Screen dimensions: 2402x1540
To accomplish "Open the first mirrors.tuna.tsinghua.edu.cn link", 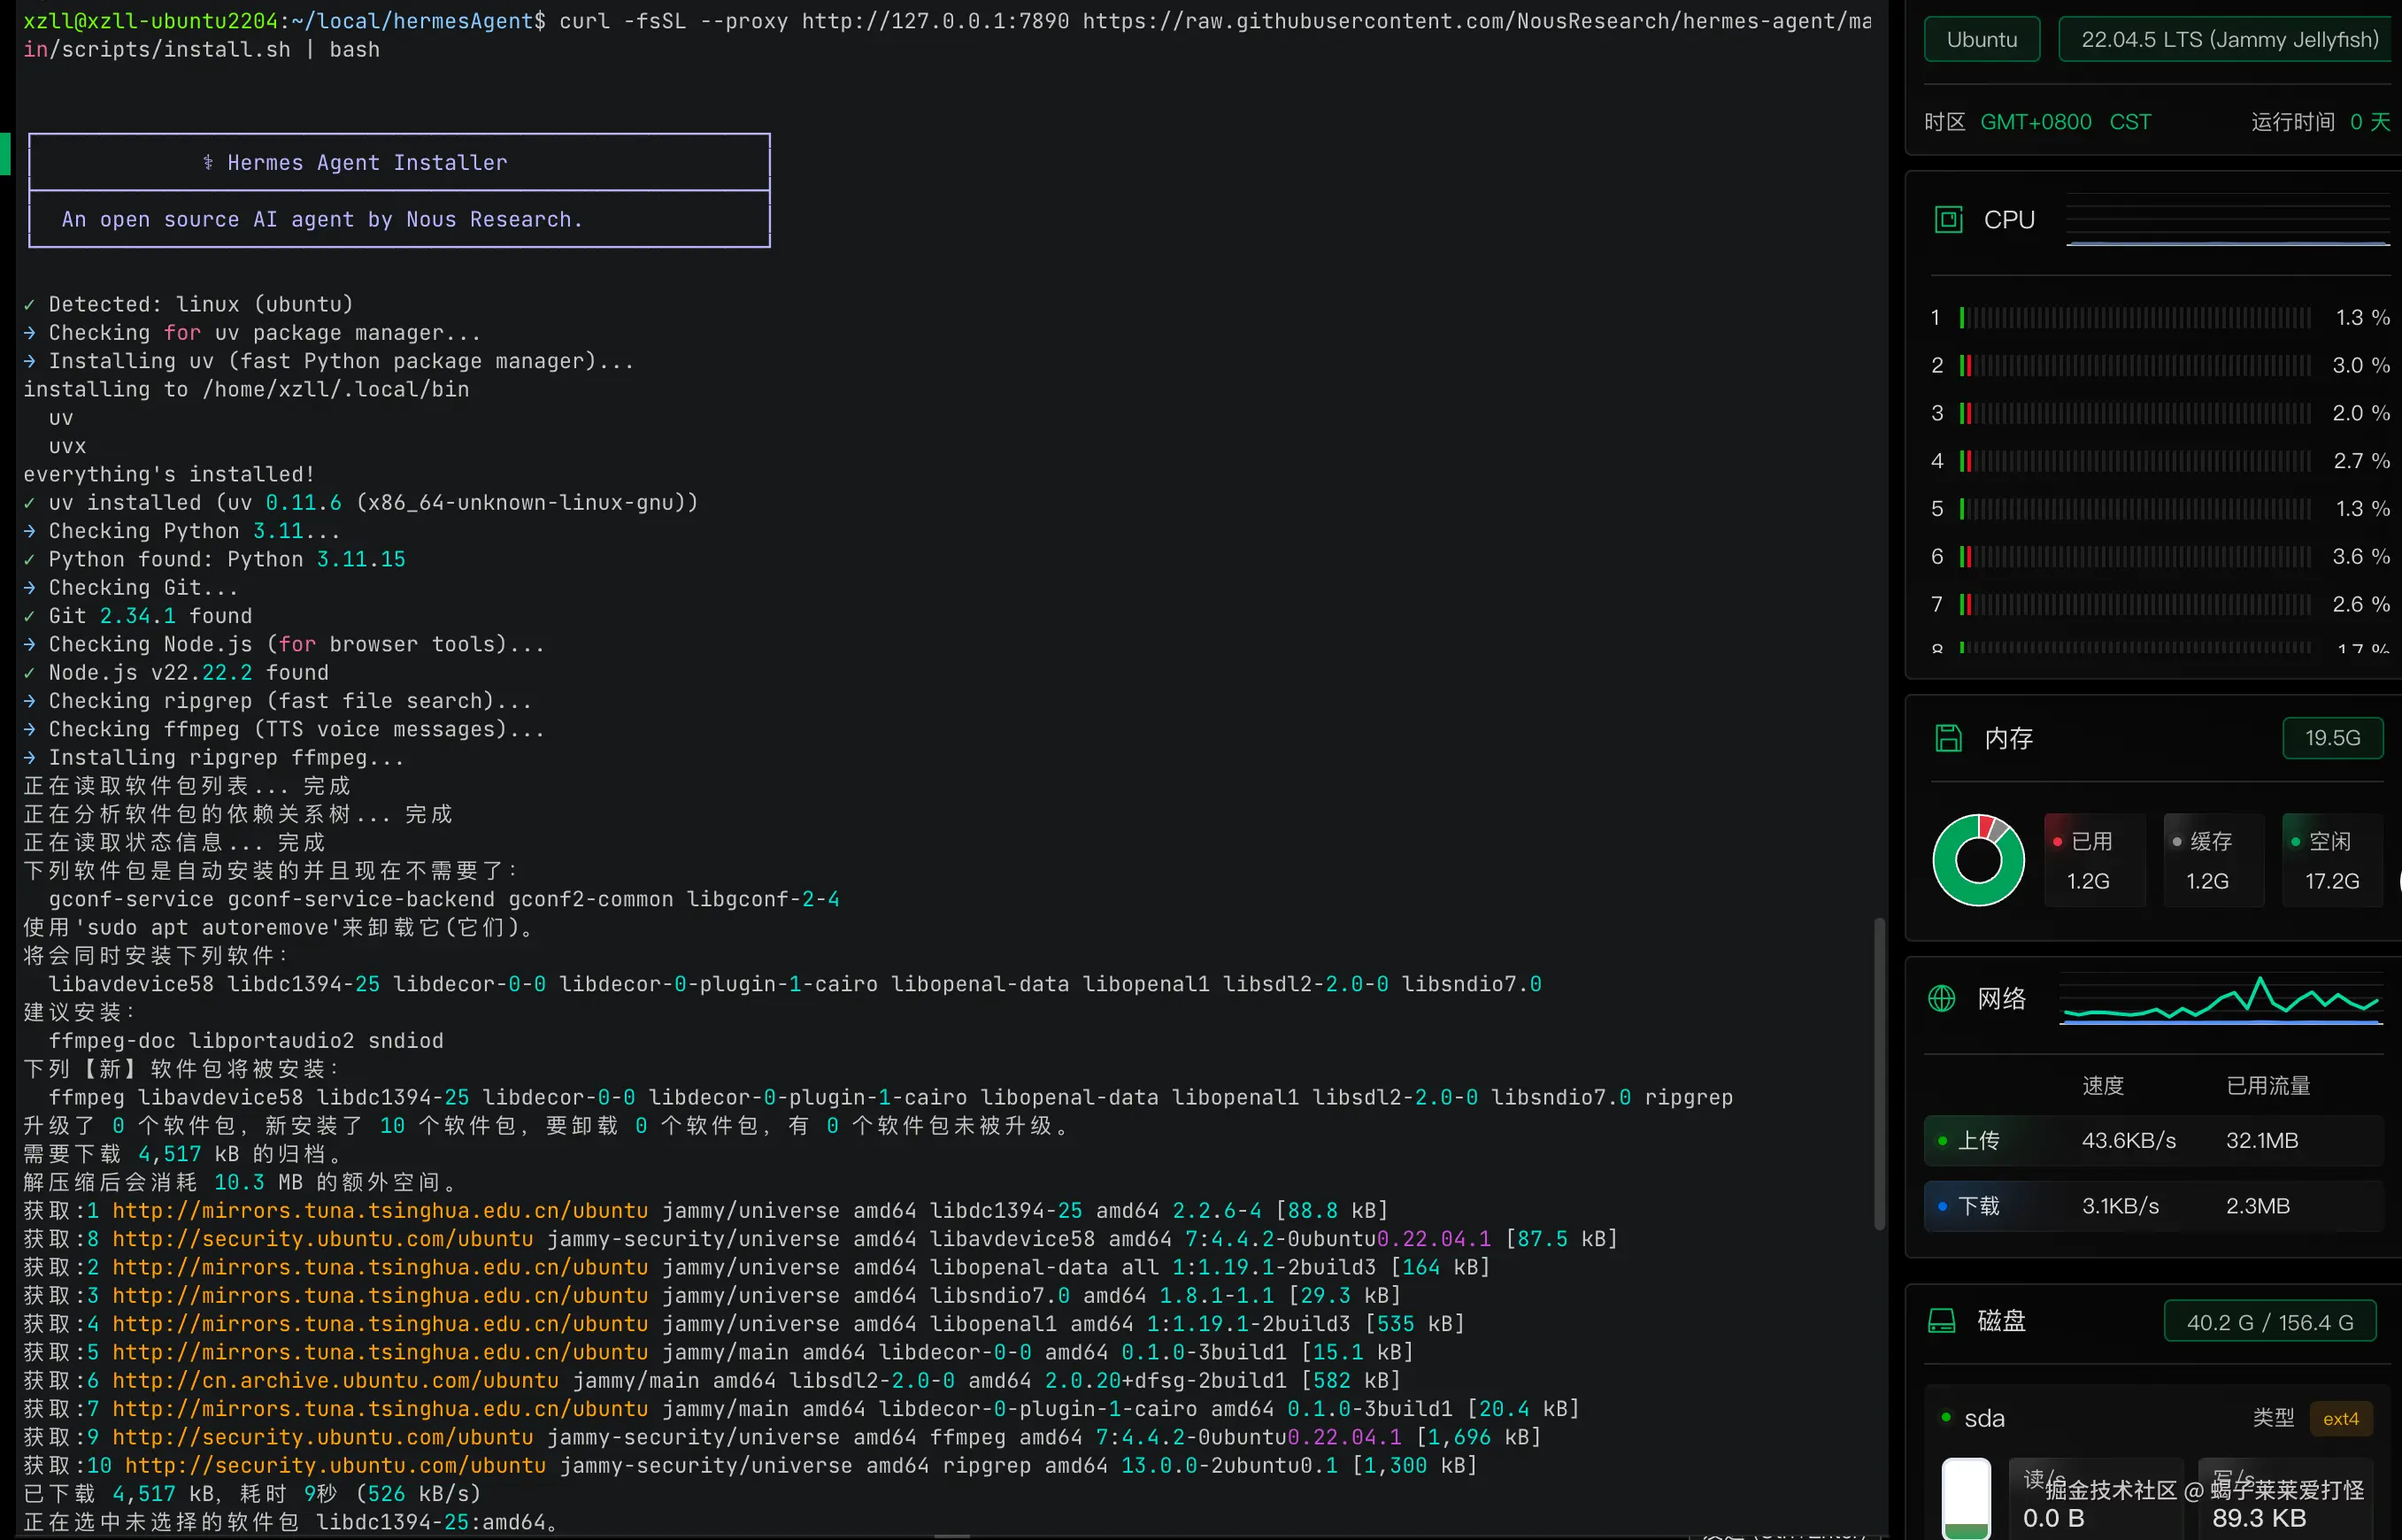I will point(379,1210).
